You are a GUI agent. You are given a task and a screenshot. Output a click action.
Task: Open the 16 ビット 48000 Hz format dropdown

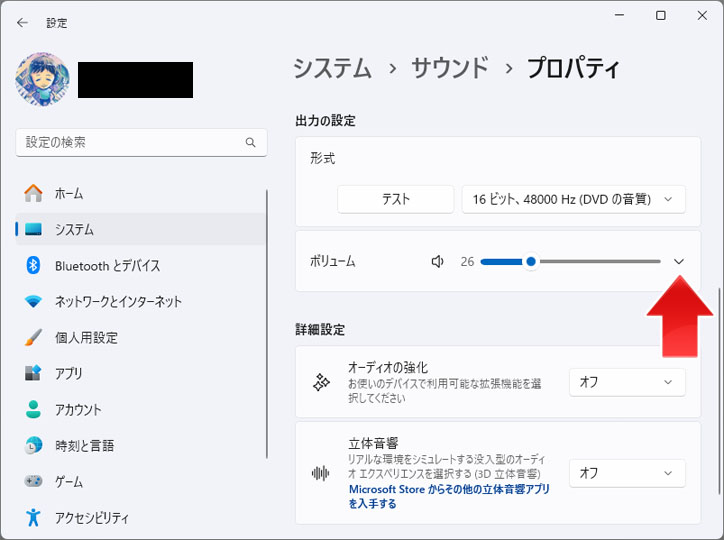573,199
